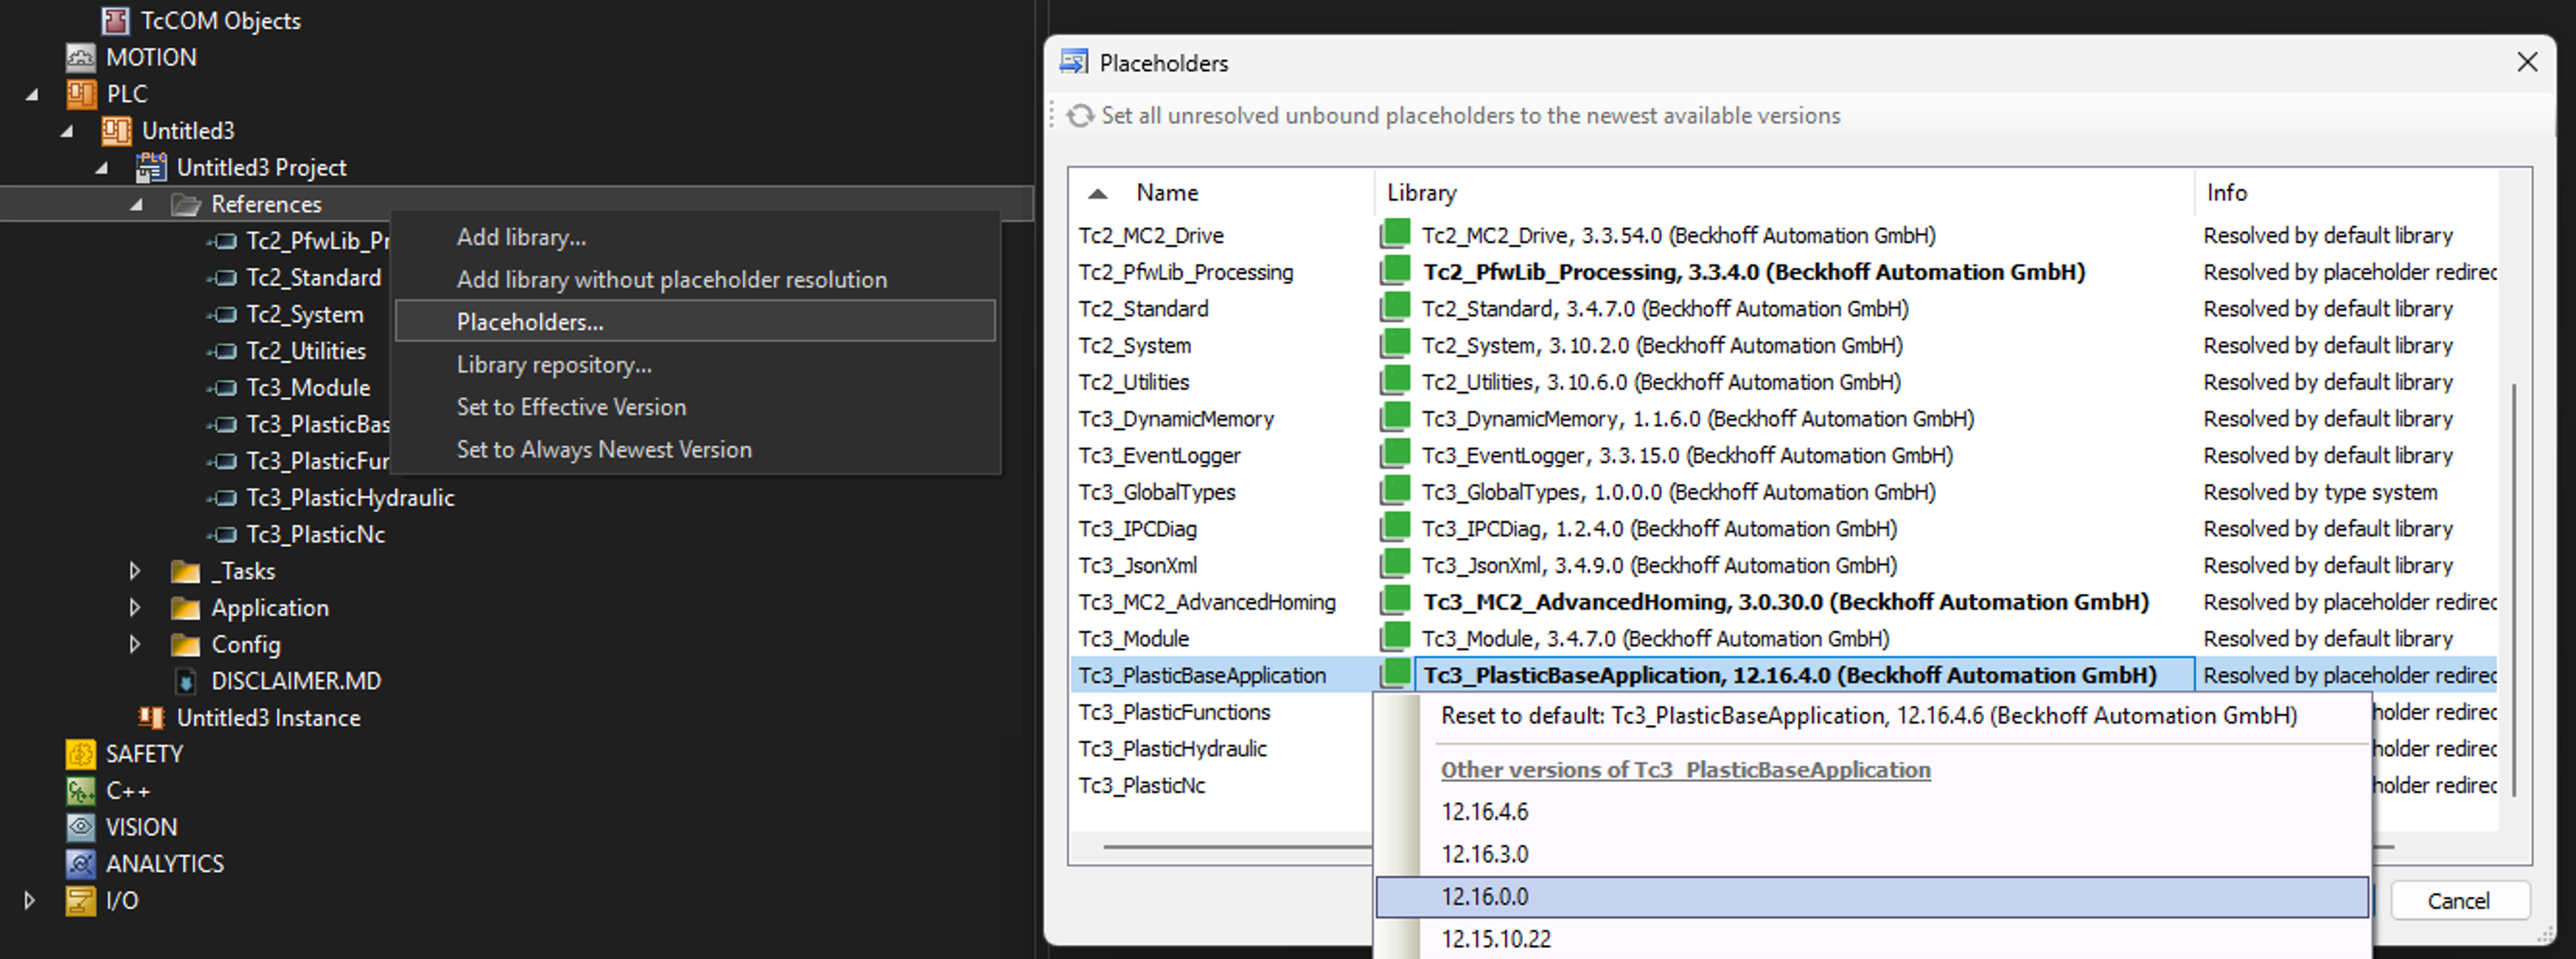Image resolution: width=2576 pixels, height=959 pixels.
Task: Collapse the PLC tree node
Action: [32, 94]
